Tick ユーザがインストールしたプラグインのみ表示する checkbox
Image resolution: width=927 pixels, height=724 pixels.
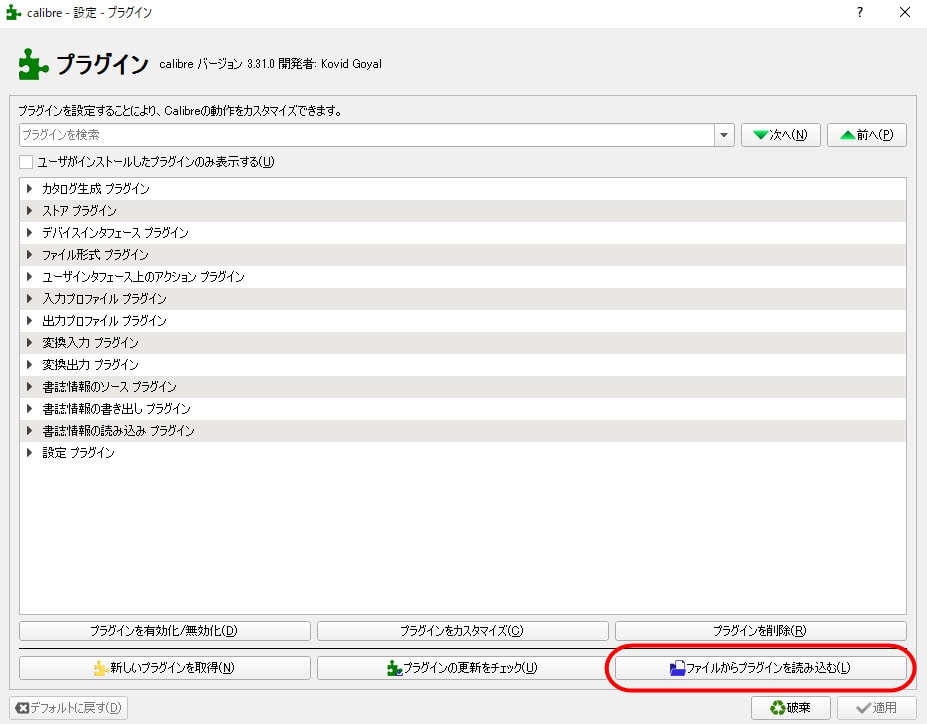coord(26,161)
